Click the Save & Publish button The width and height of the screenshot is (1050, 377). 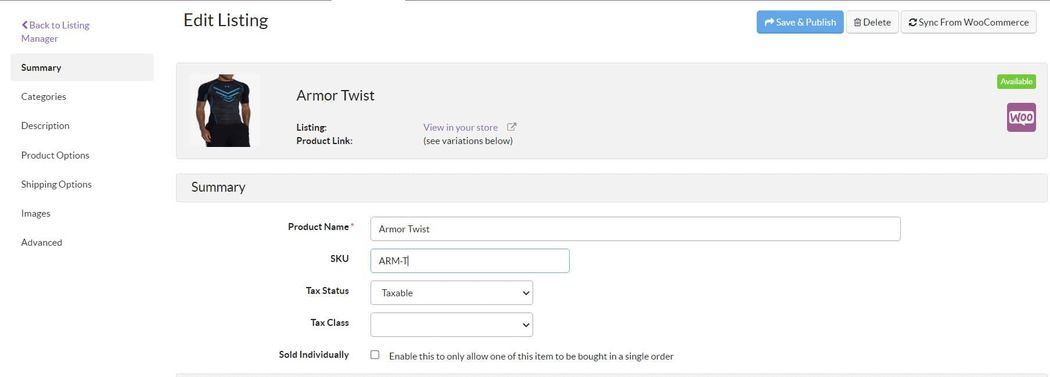click(x=800, y=22)
